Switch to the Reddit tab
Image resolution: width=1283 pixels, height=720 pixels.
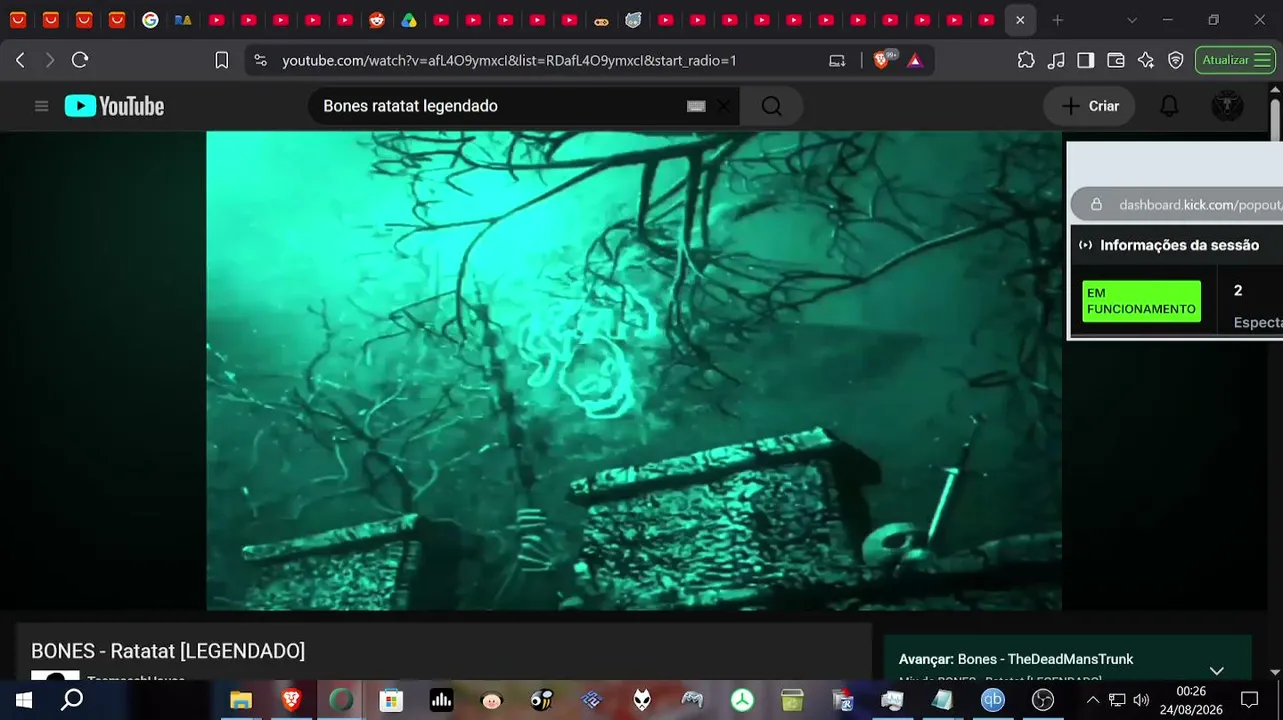click(x=376, y=20)
